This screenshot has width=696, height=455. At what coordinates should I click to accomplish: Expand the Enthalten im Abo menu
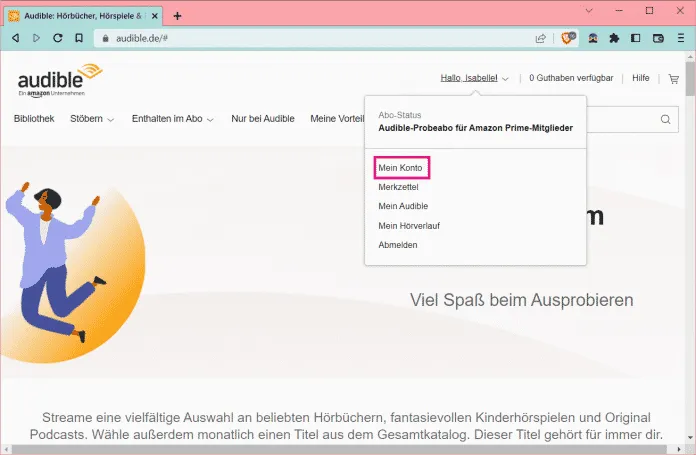click(x=173, y=119)
